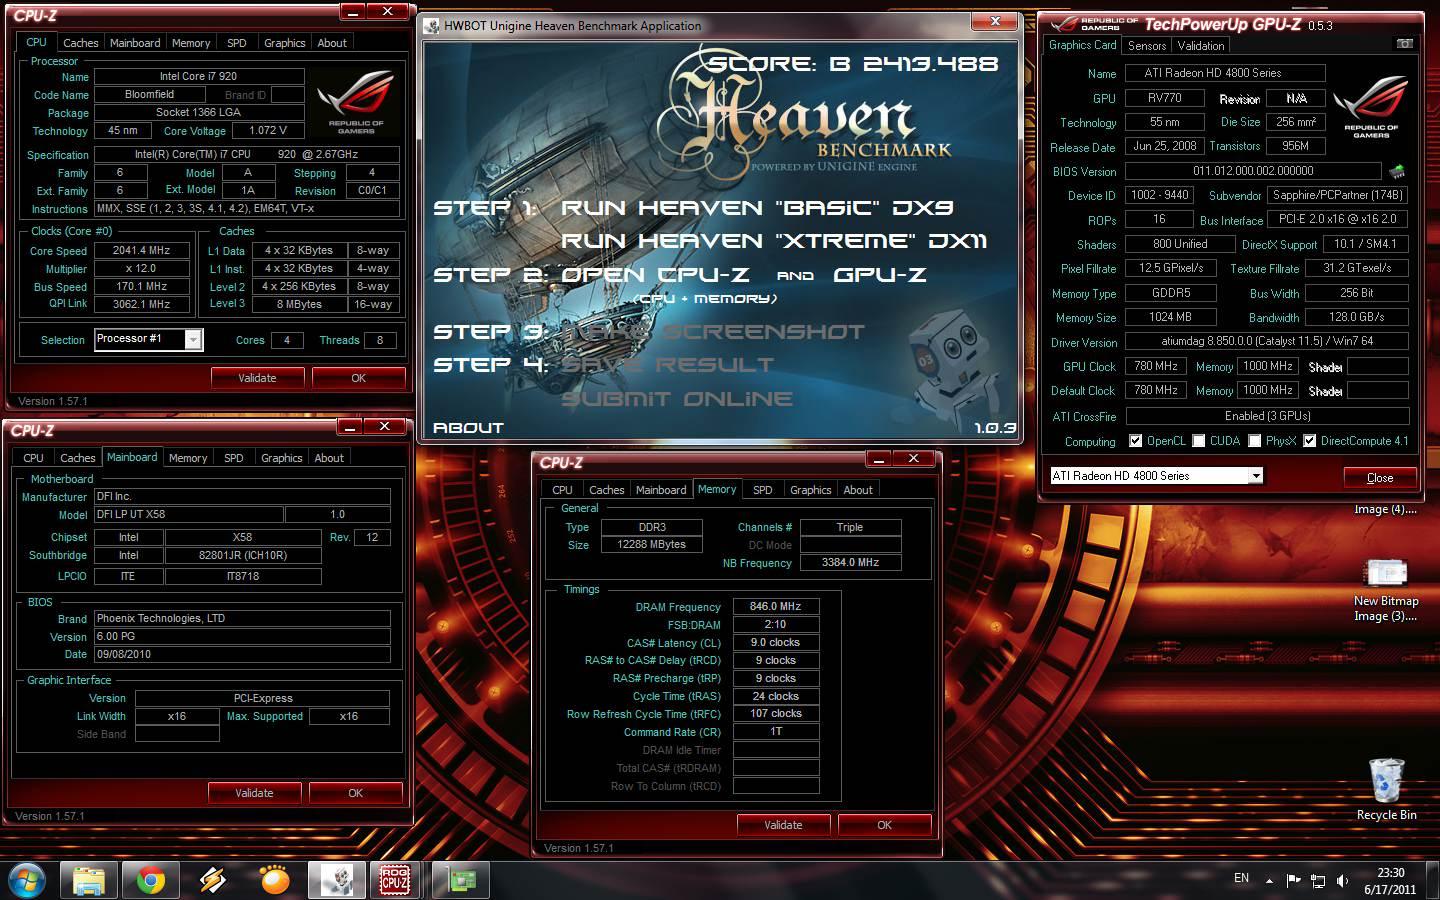
Task: Switch to the Sensors tab in GPU-Z
Action: pyautogui.click(x=1147, y=45)
